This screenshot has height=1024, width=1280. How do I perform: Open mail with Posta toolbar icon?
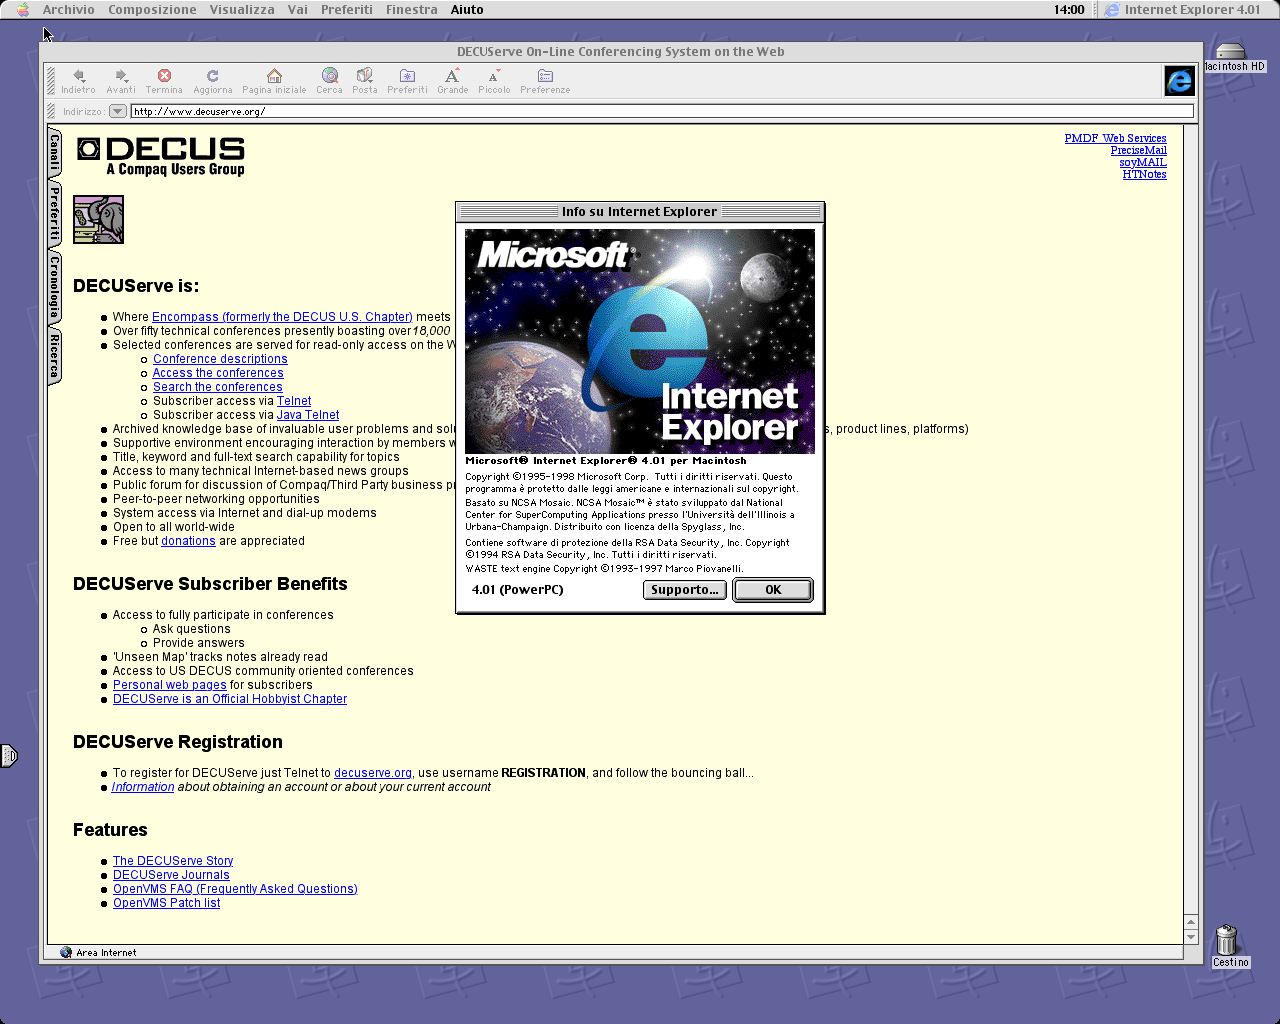coord(365,81)
